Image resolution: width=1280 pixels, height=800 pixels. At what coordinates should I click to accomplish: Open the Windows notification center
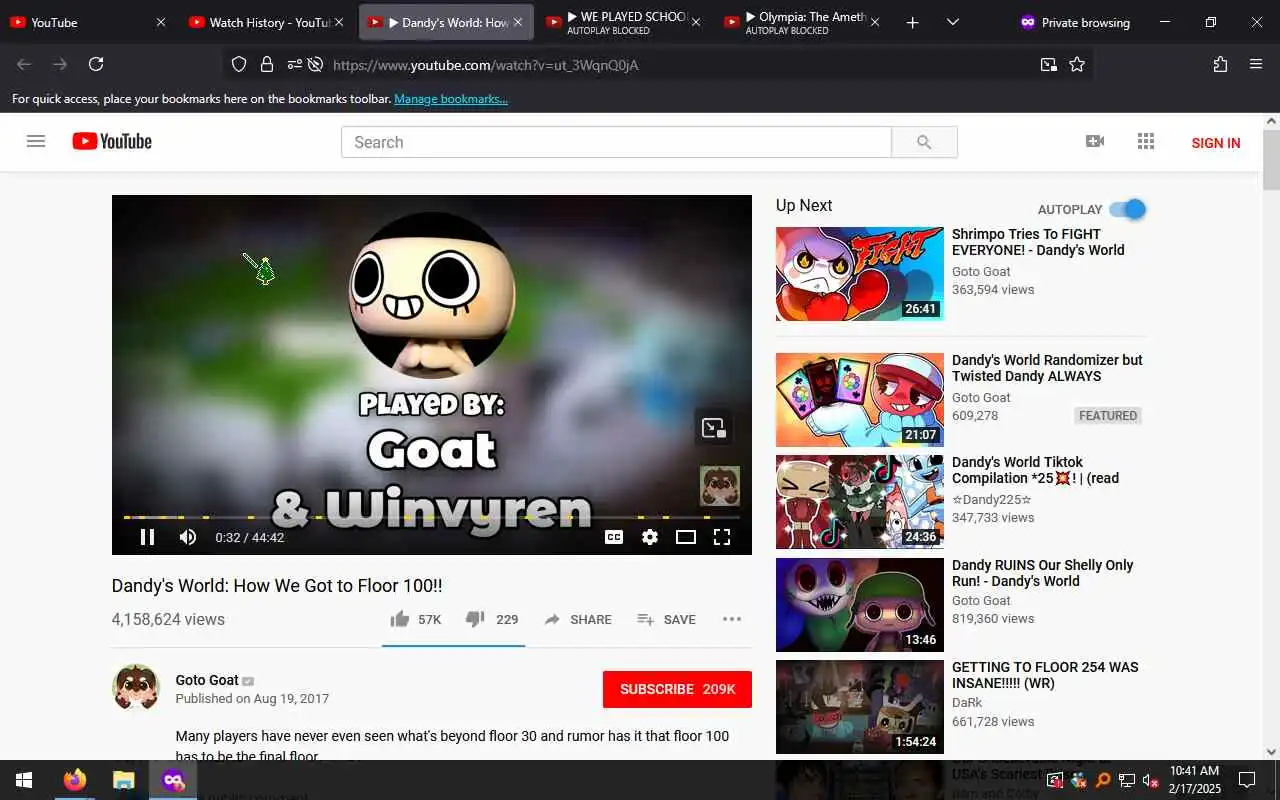(x=1247, y=780)
